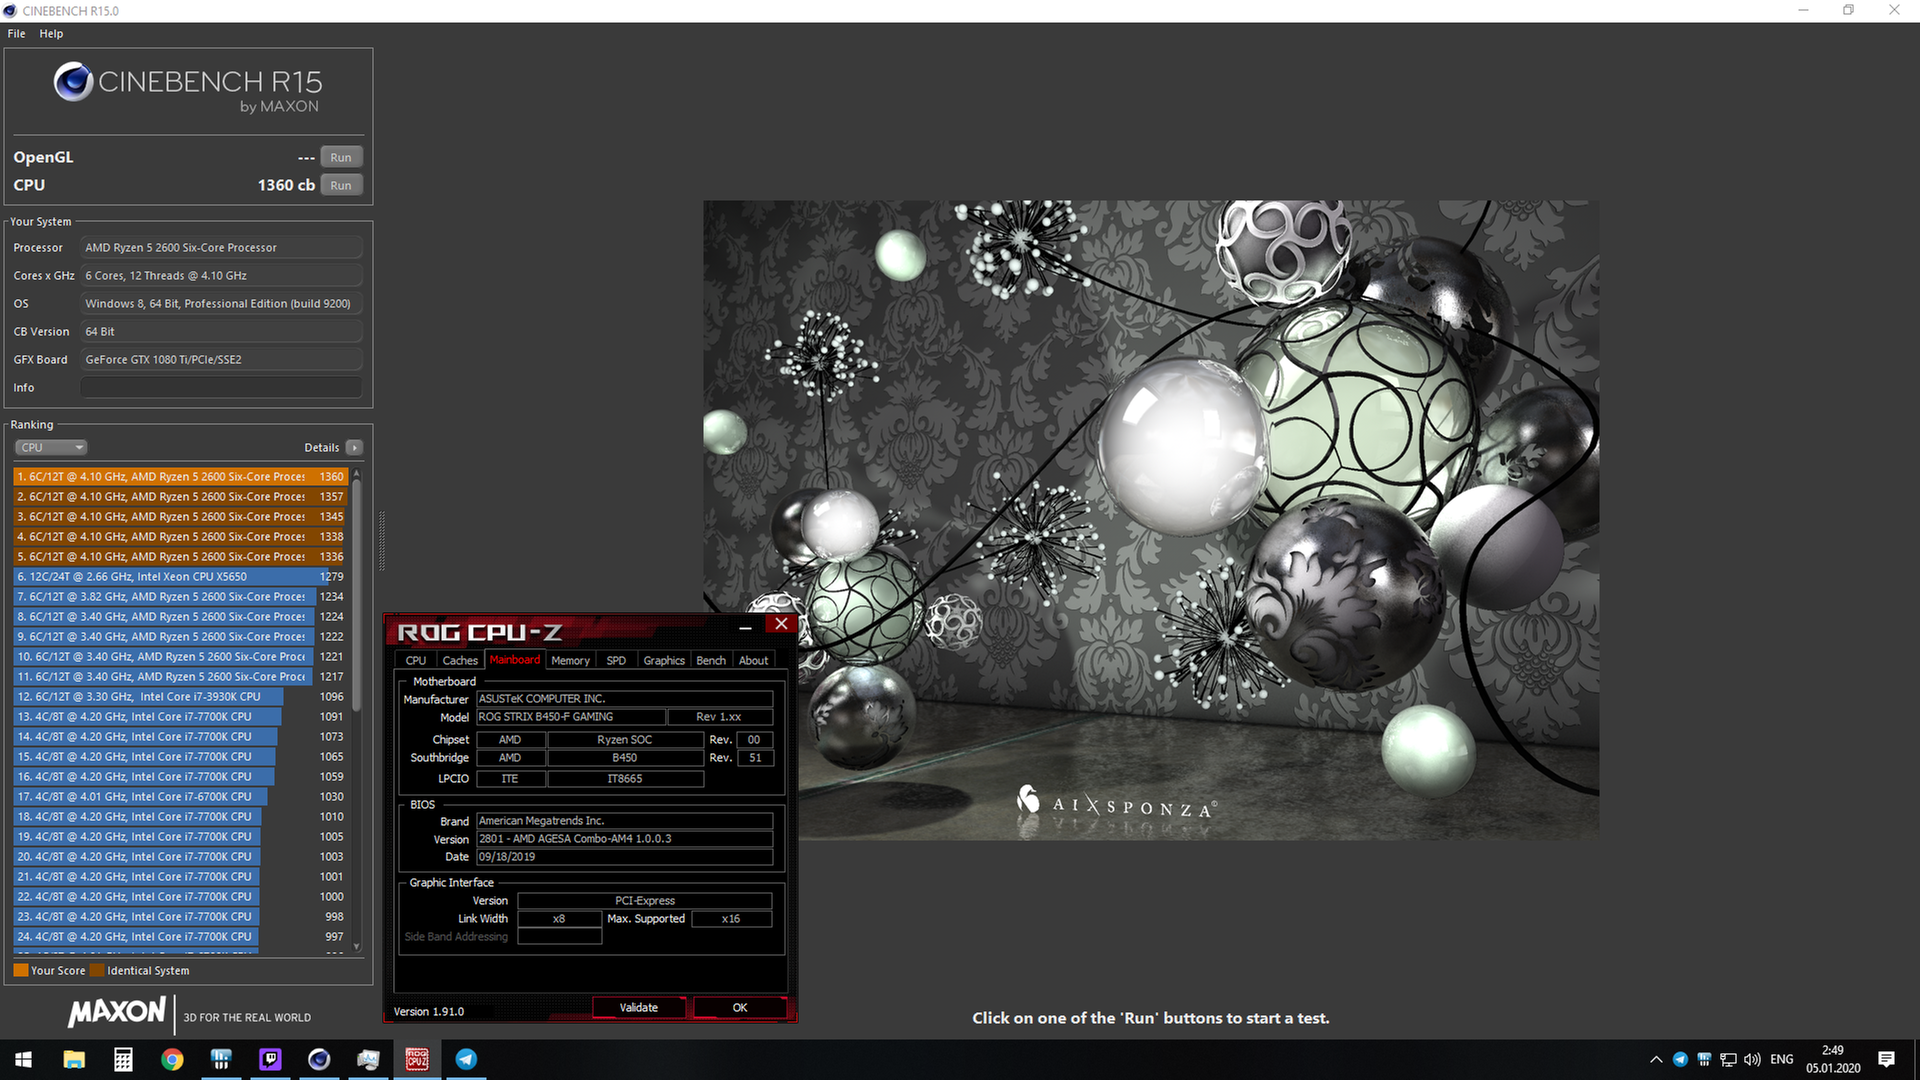Click the Identical System legend swatch
The image size is (1920, 1080).
click(97, 970)
